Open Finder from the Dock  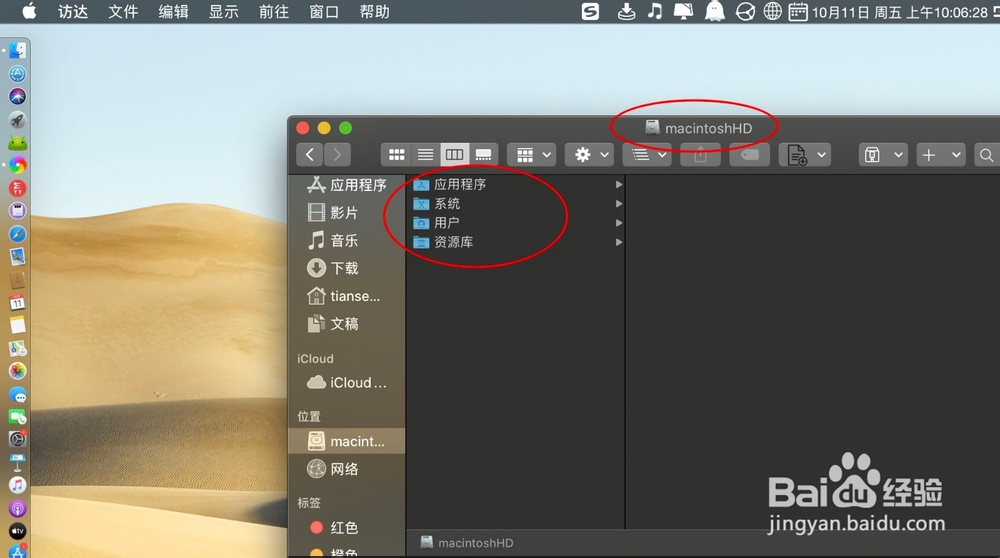(x=17, y=51)
